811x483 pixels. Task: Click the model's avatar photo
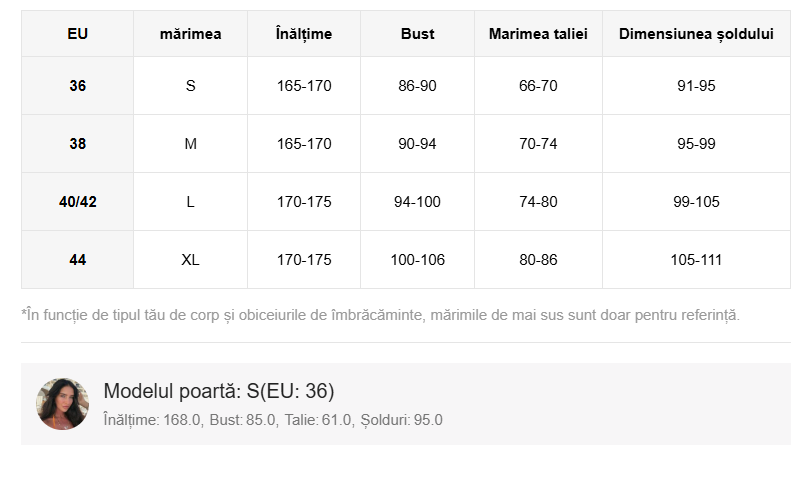click(62, 404)
